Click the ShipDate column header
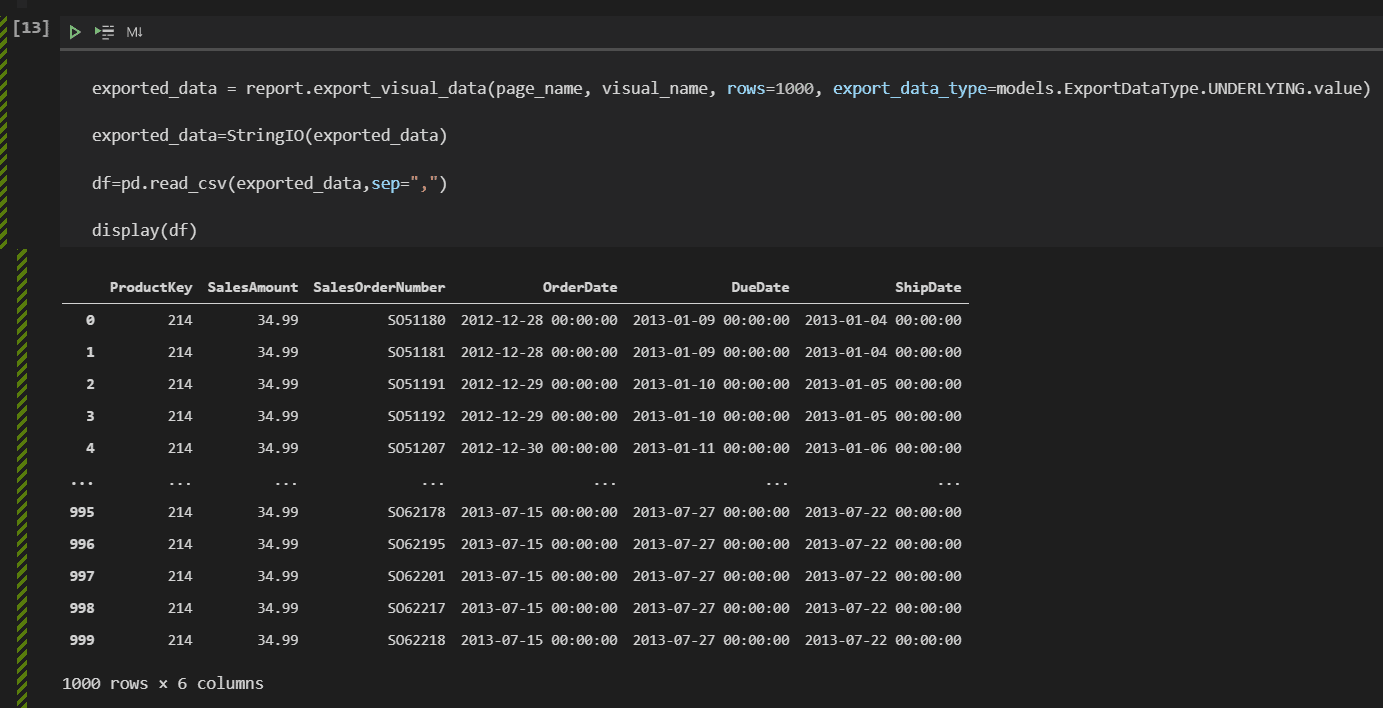 [928, 287]
